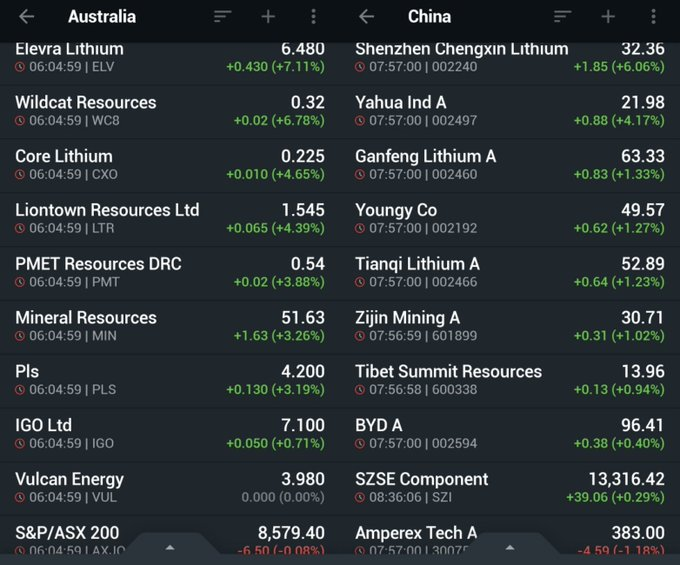Expand the bottom drawer in Australia panel
Viewport: 680px width, 565px height.
coord(170,547)
